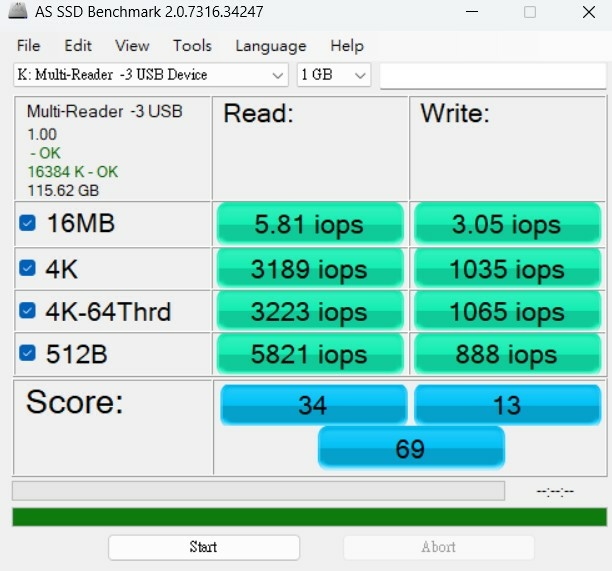This screenshot has height=571, width=612.
Task: Uncheck the 512B test checkbox
Action: tap(27, 353)
